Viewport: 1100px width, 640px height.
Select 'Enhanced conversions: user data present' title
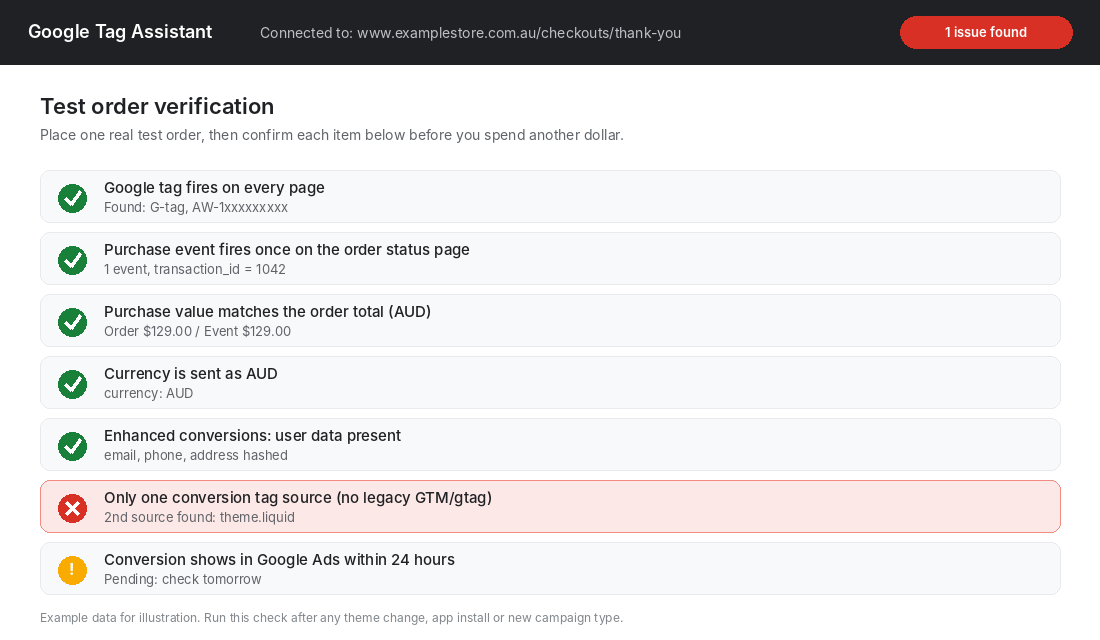point(253,435)
